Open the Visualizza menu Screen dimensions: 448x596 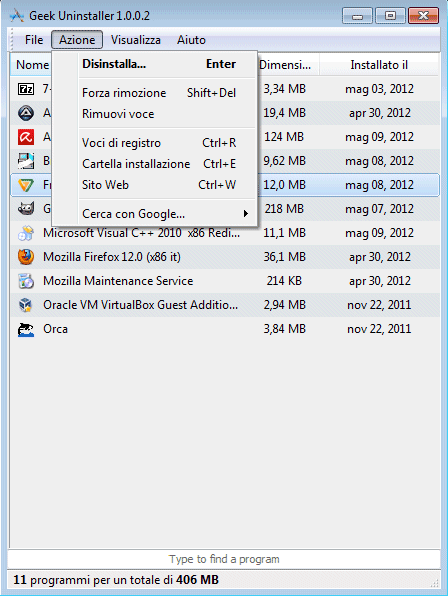[x=136, y=40]
